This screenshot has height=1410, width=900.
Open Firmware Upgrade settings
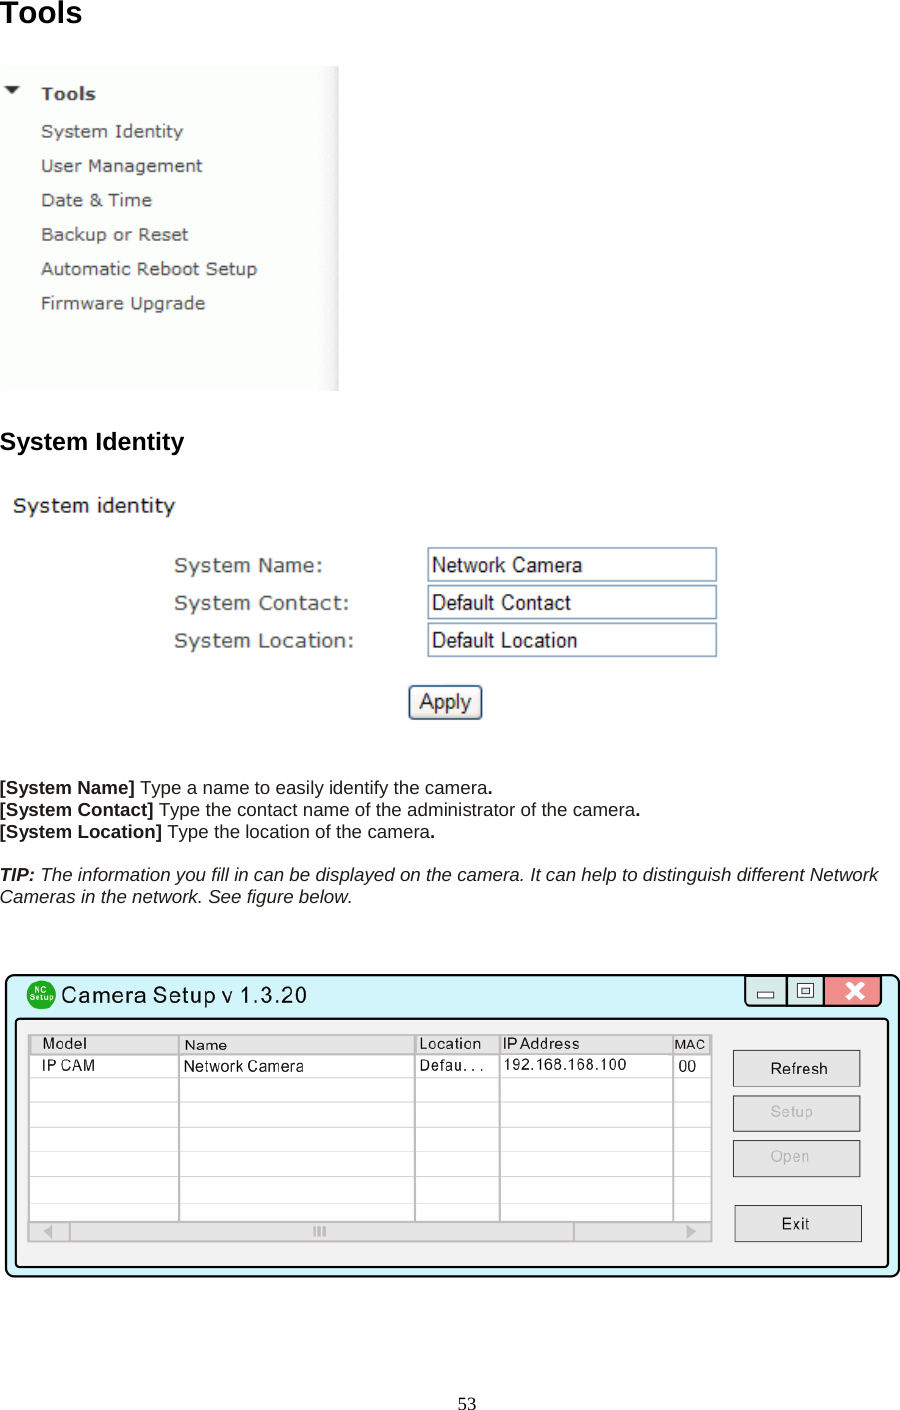click(123, 302)
